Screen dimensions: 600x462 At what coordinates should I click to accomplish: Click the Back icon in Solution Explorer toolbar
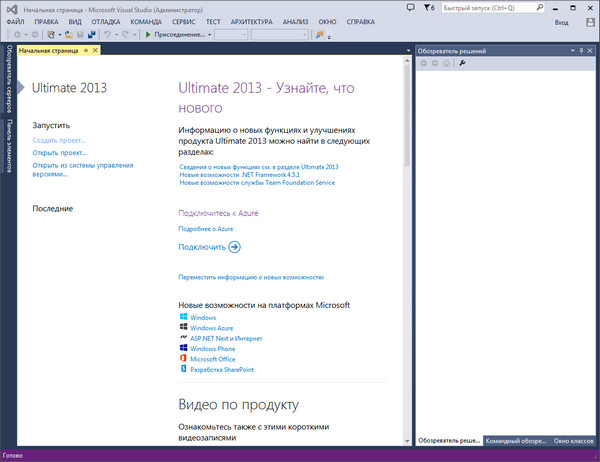click(423, 63)
